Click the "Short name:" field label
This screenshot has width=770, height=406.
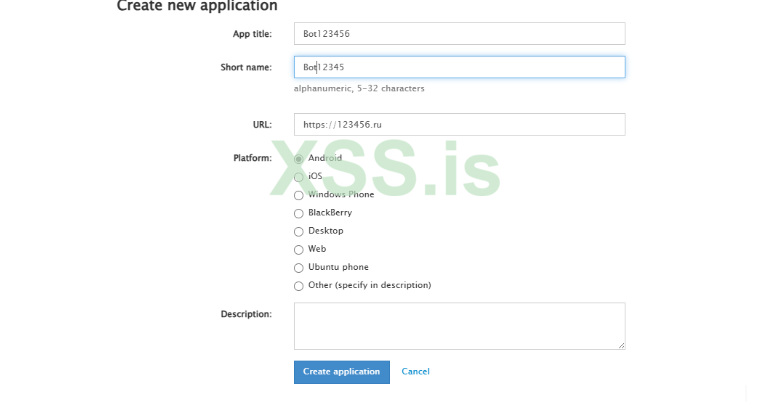tap(246, 67)
